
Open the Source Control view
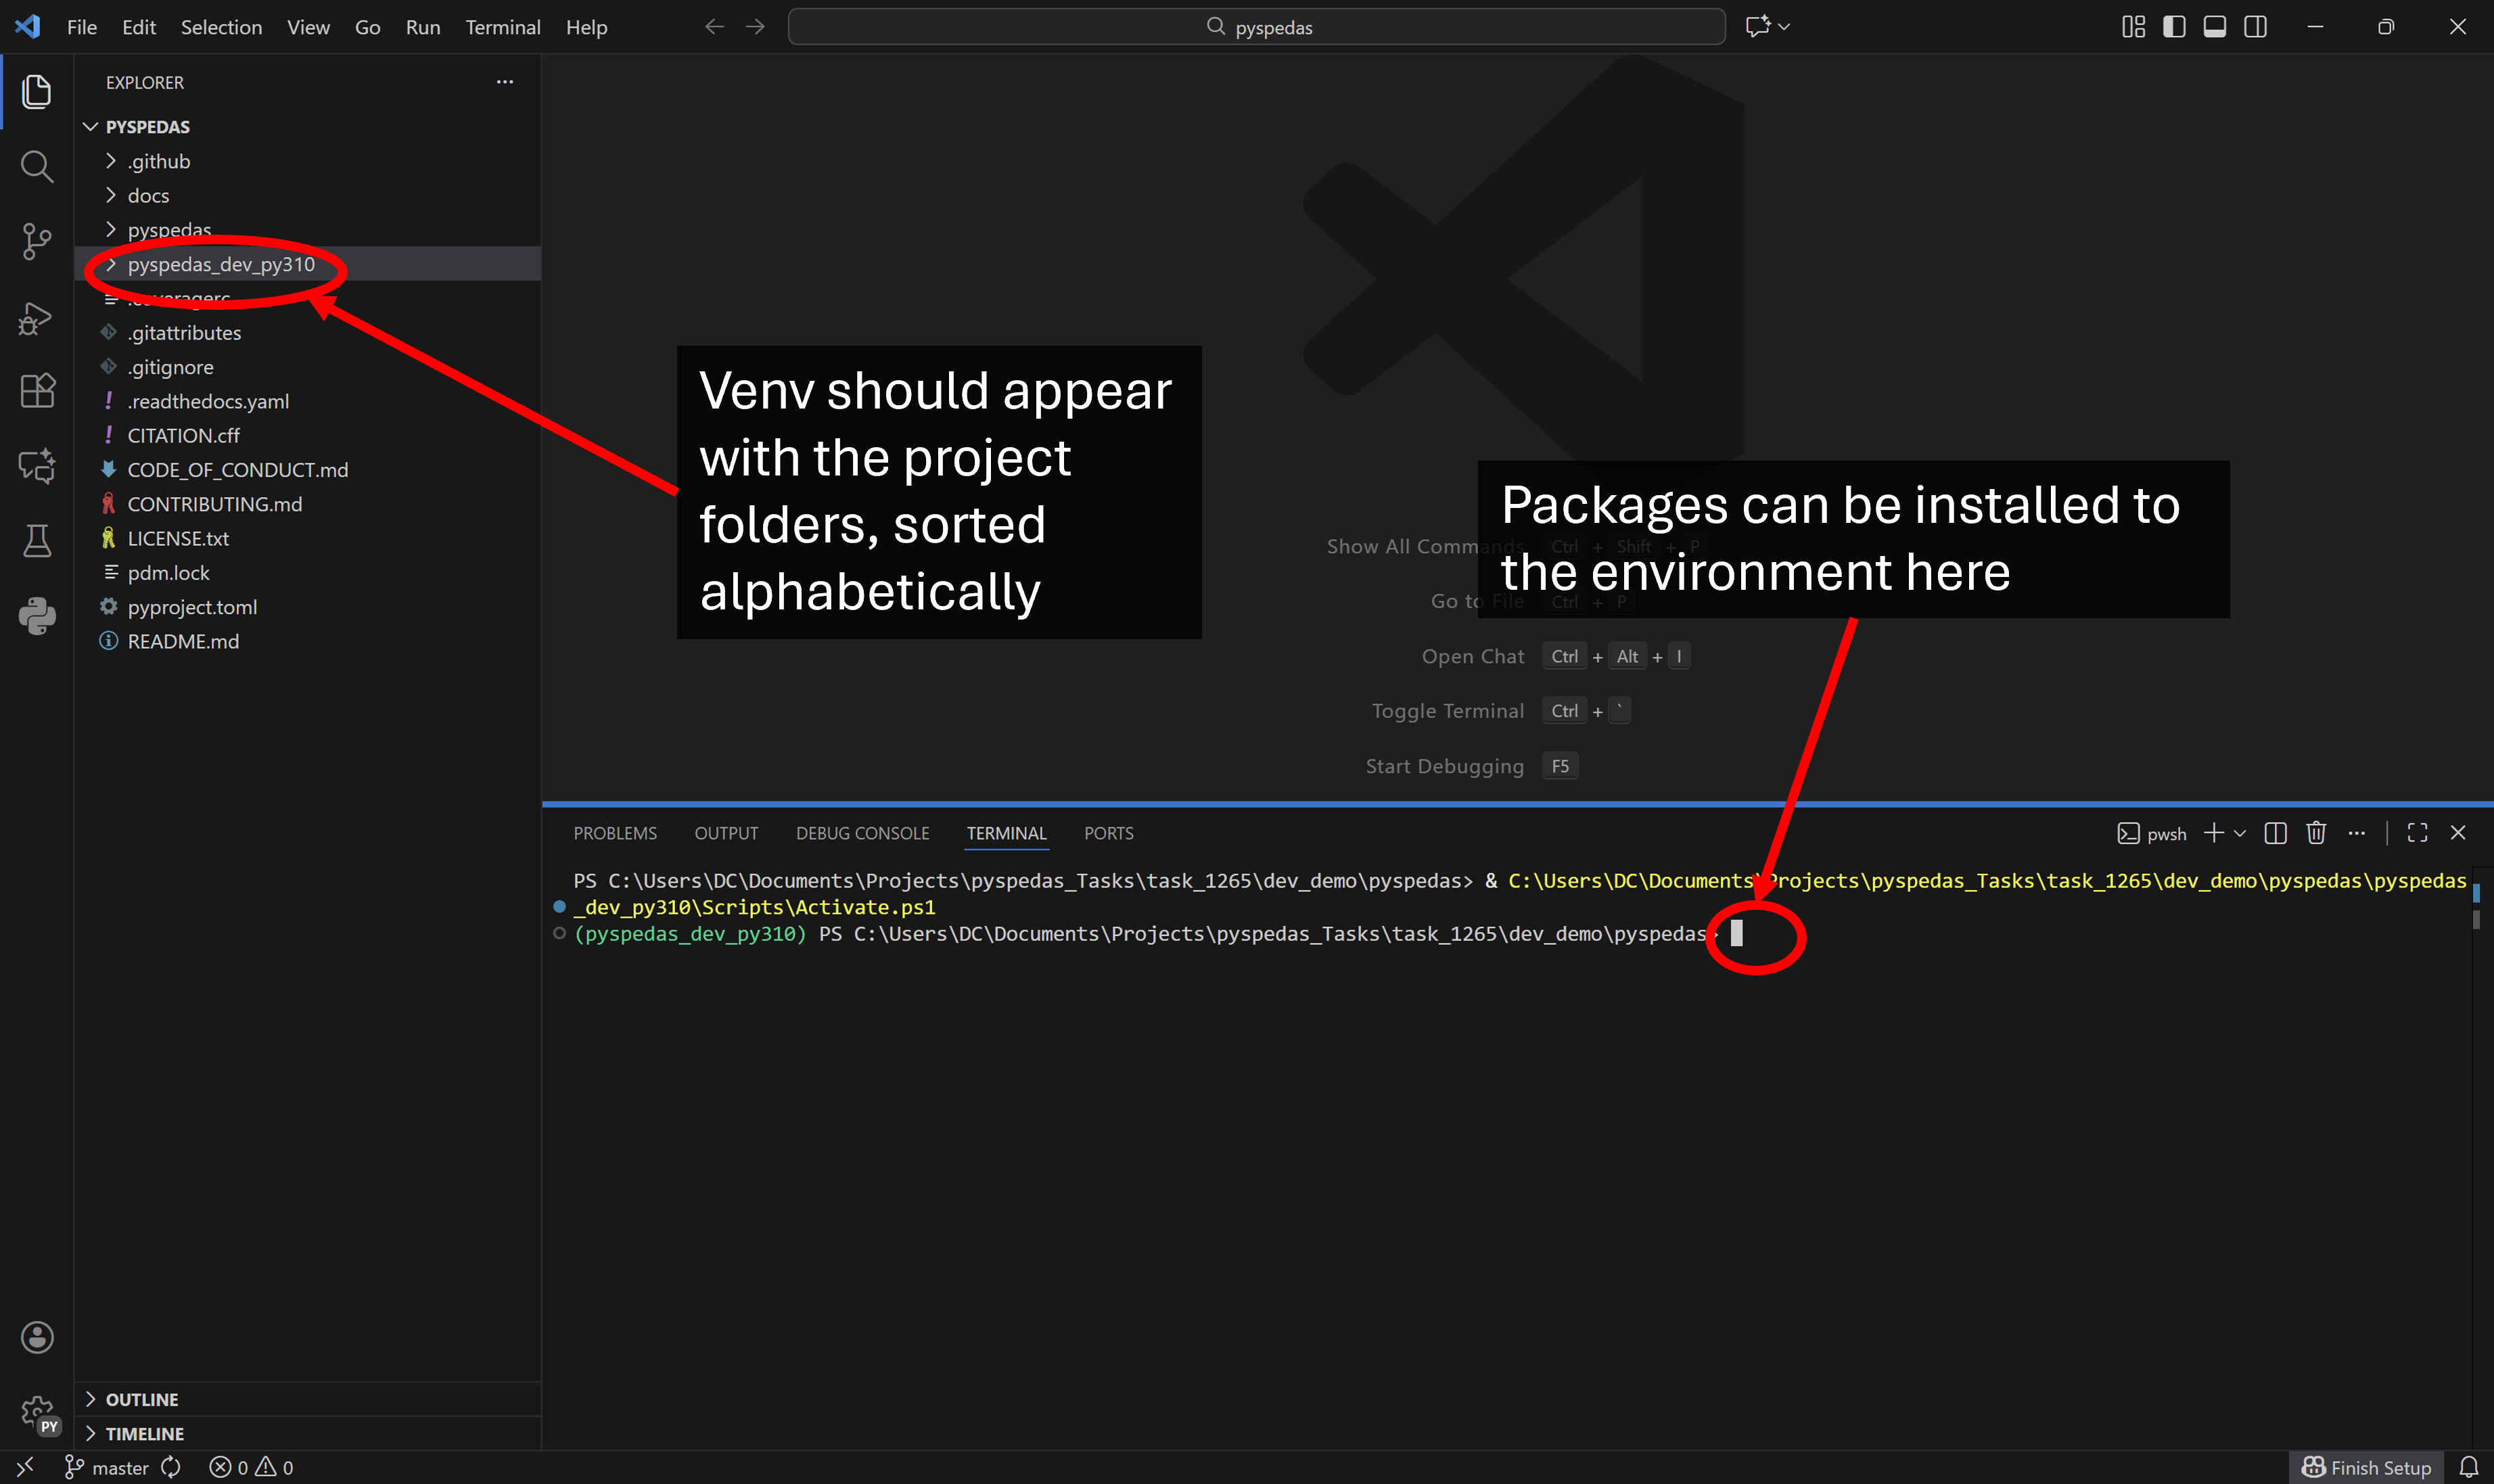(37, 241)
